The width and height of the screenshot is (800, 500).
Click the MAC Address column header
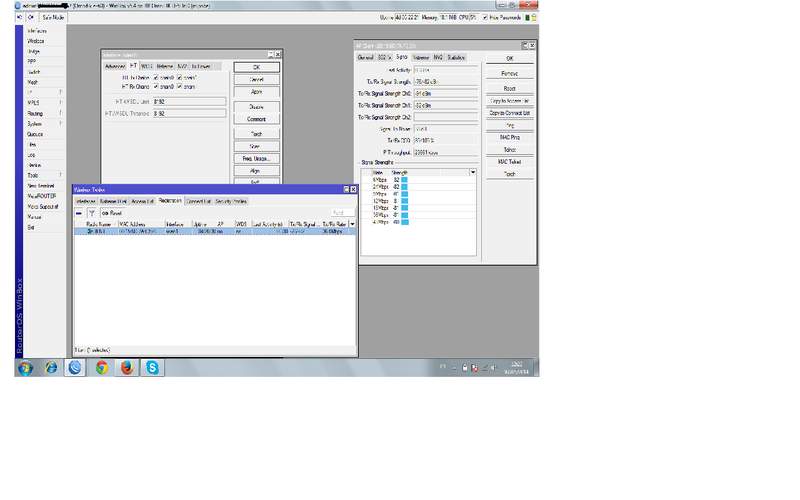tap(141, 224)
